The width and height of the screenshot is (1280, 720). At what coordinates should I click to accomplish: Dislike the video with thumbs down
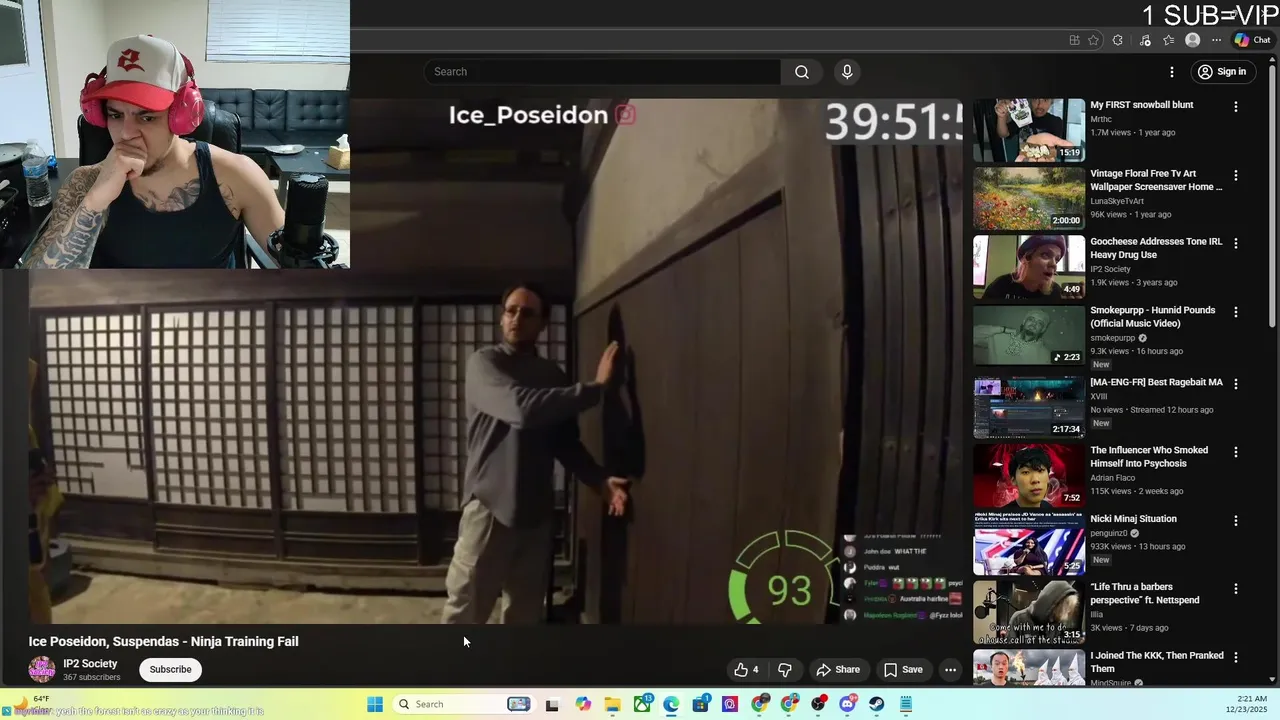(785, 670)
